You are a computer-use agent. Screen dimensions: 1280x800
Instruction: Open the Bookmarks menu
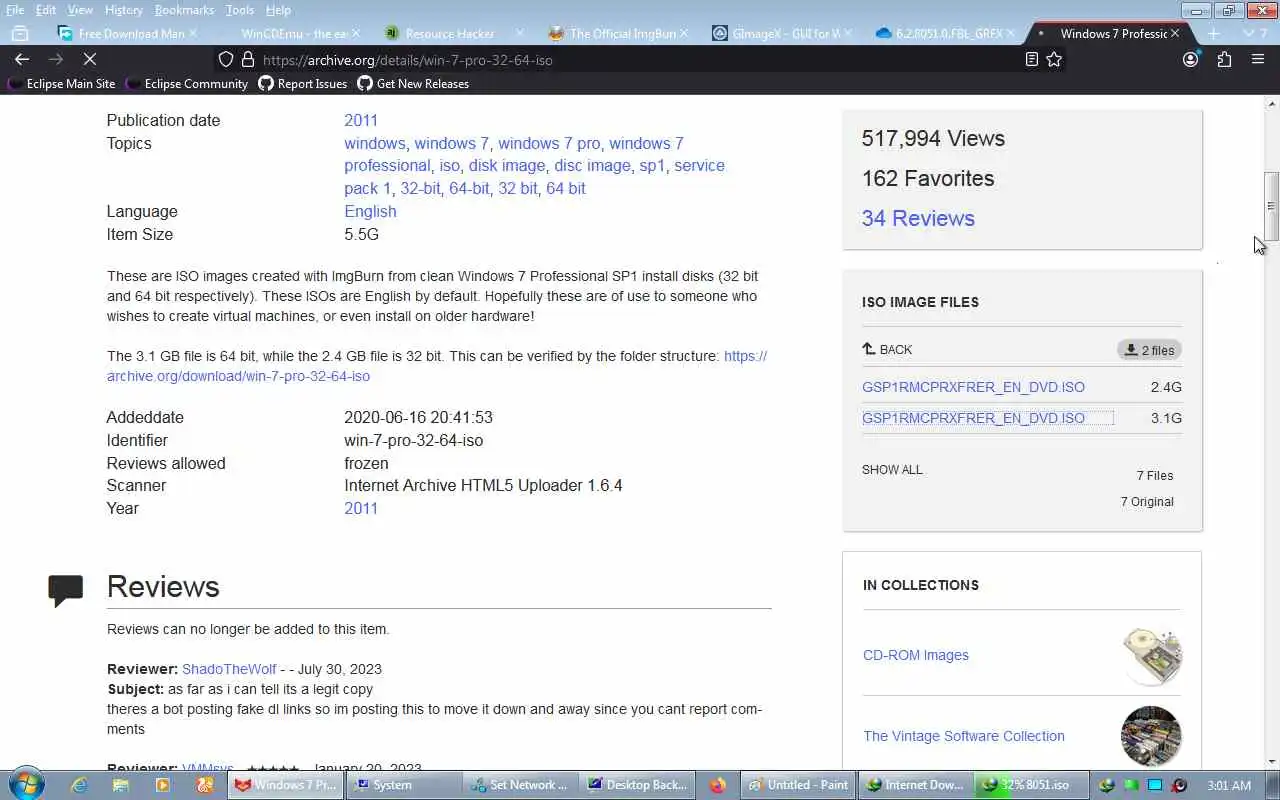[184, 10]
